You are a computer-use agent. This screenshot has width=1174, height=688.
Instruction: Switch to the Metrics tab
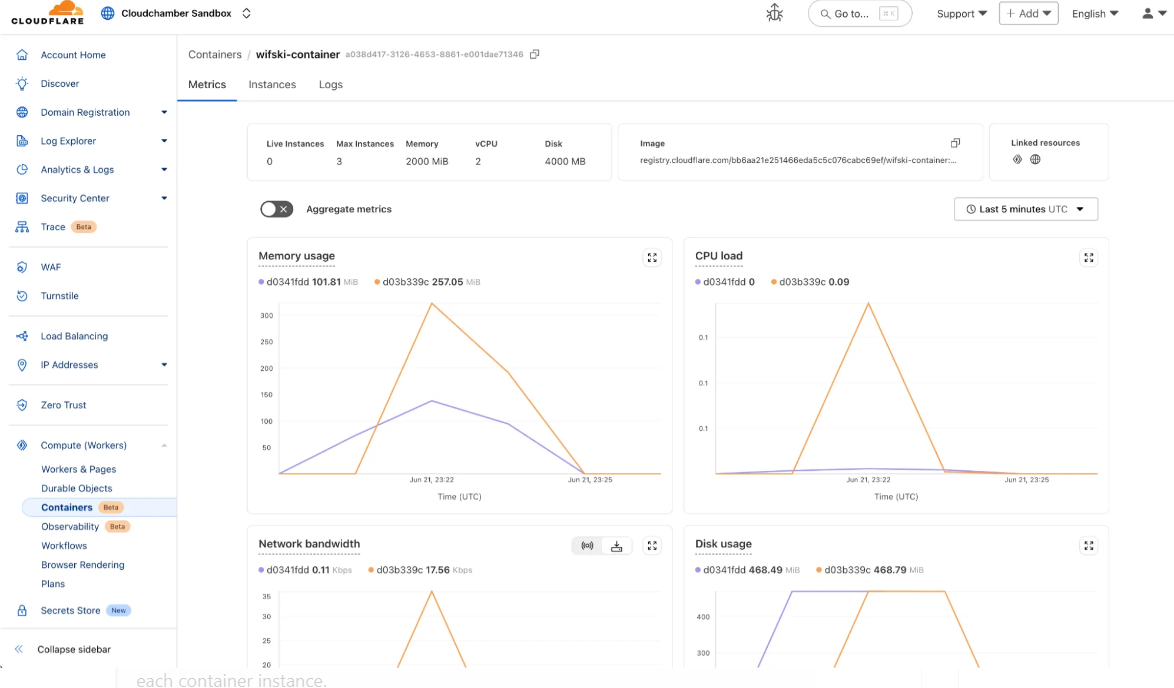207,85
